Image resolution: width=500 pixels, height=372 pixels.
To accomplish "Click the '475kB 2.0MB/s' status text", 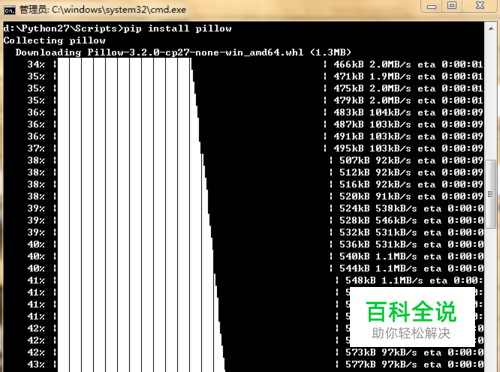I will click(372, 89).
